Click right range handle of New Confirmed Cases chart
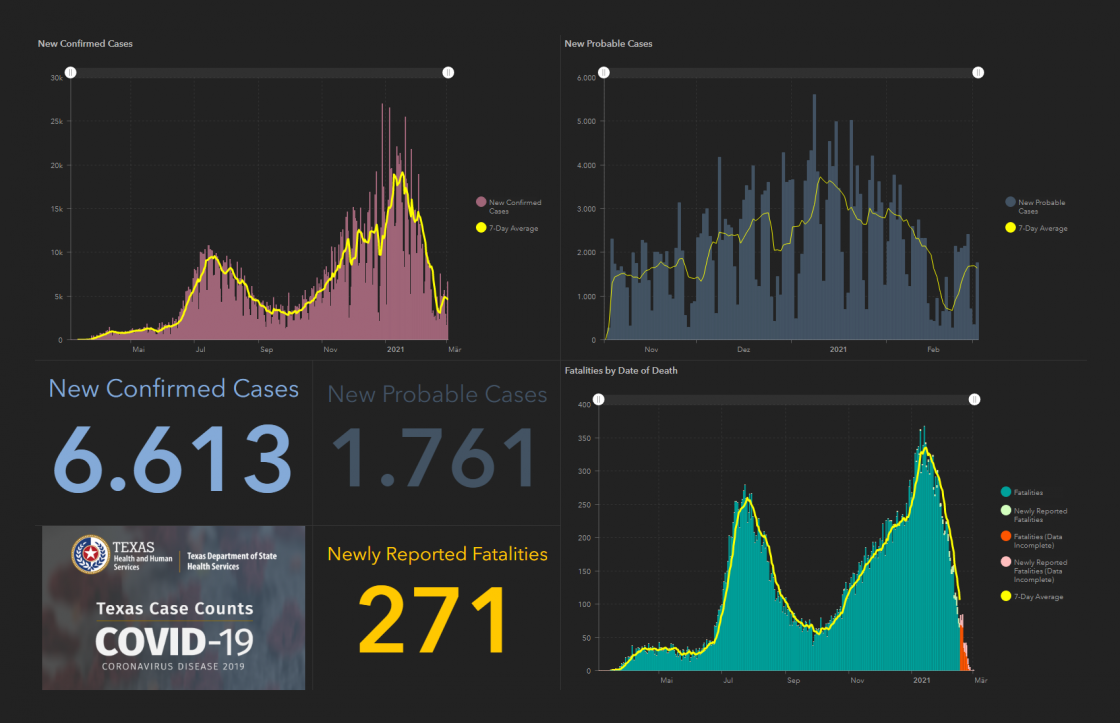This screenshot has height=723, width=1120. click(x=448, y=73)
